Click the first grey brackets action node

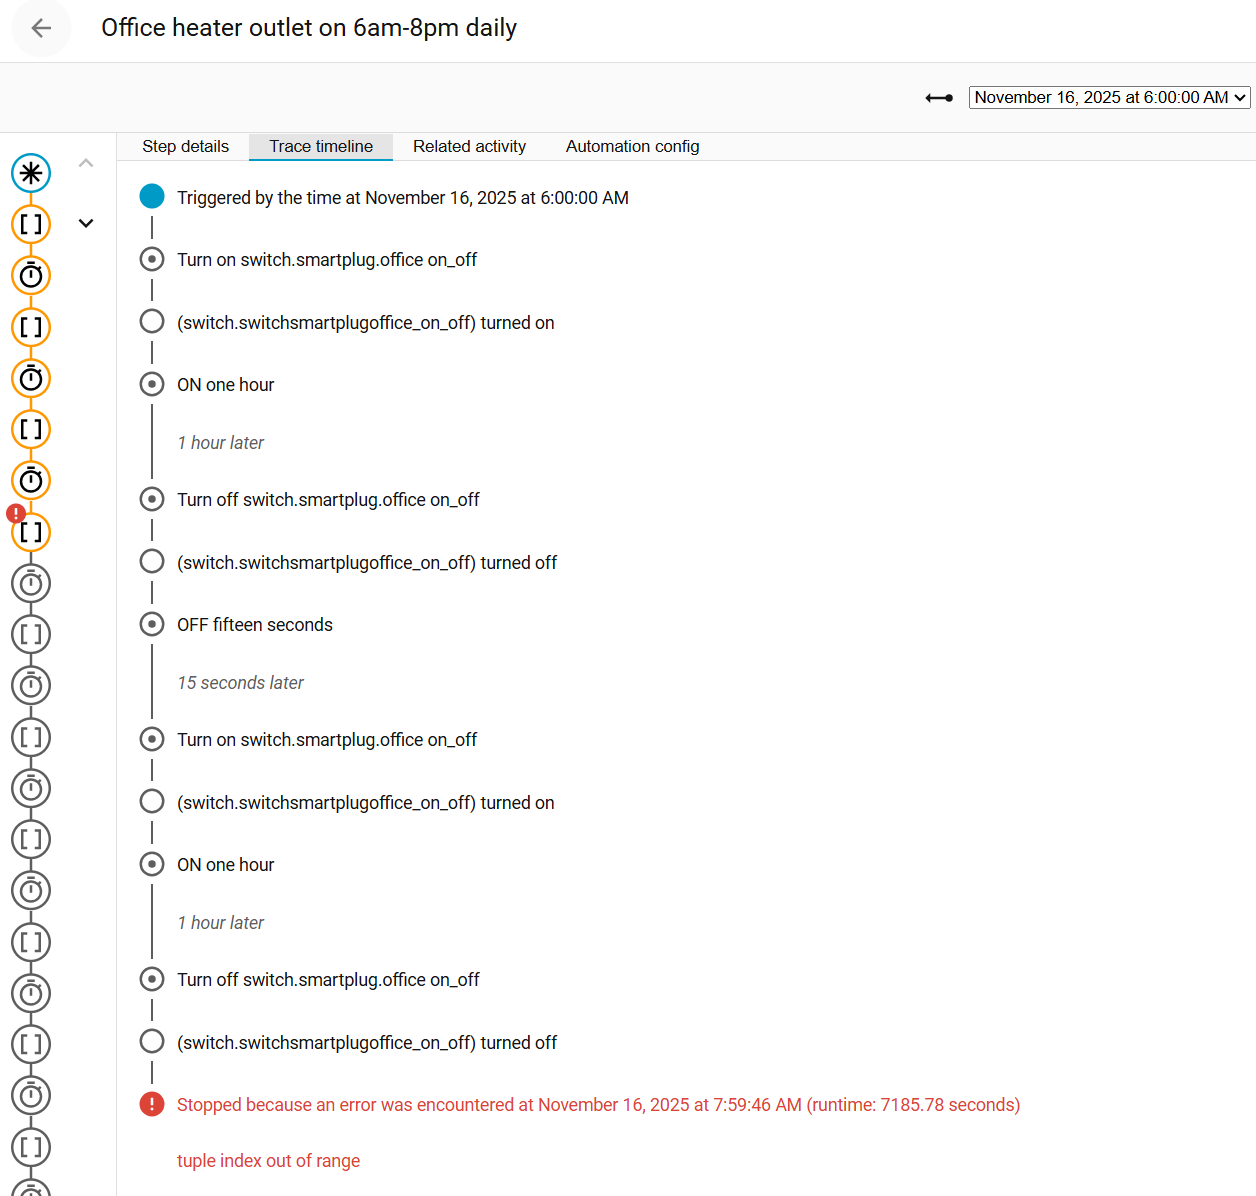(x=31, y=634)
